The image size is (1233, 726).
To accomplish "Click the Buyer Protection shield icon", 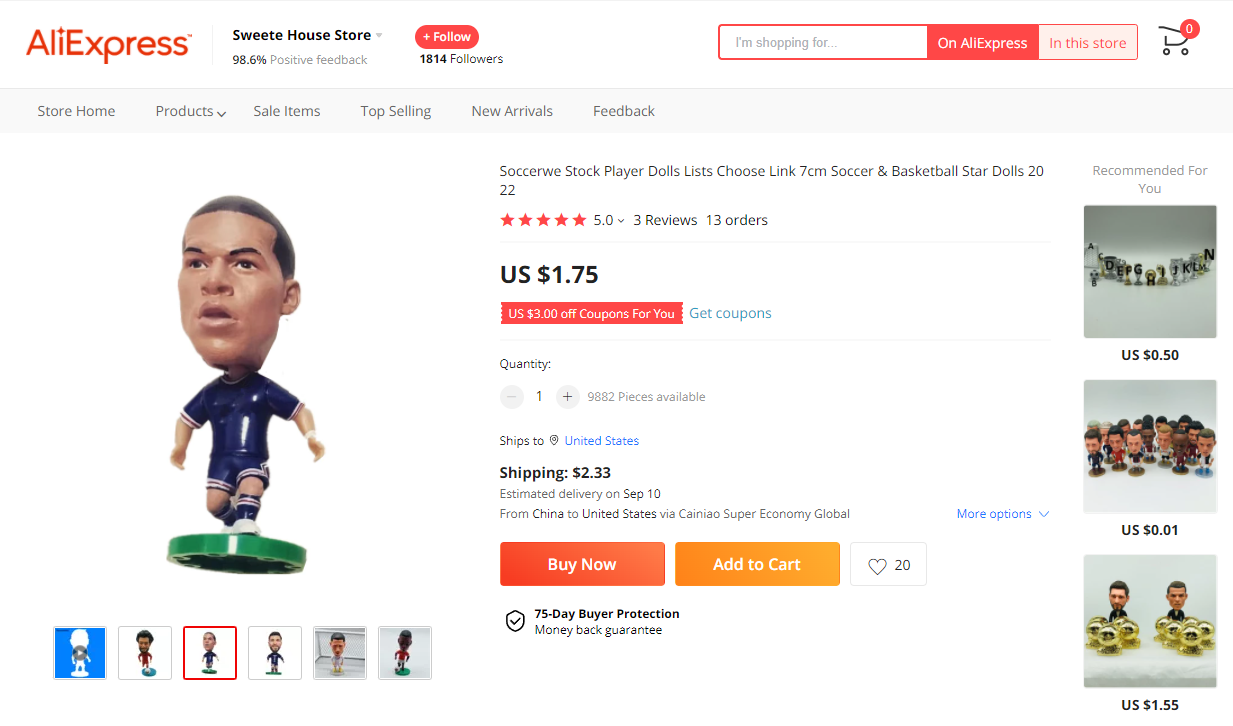I will 515,621.
